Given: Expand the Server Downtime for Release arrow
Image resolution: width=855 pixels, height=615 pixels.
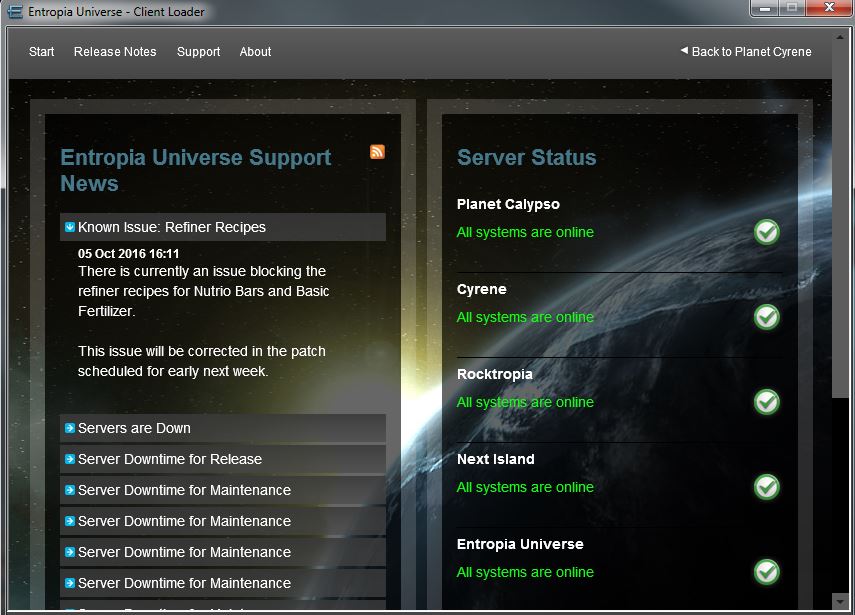Looking at the screenshot, I should (70, 459).
